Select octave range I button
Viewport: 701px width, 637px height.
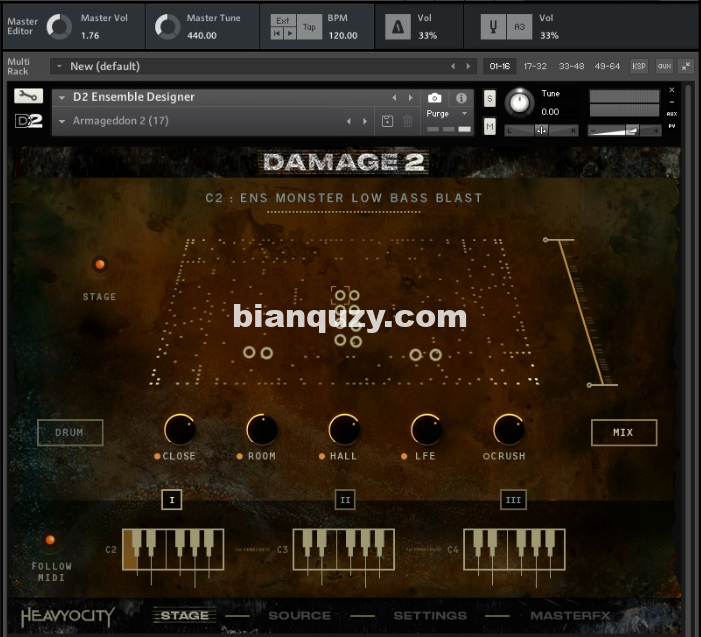pos(172,500)
